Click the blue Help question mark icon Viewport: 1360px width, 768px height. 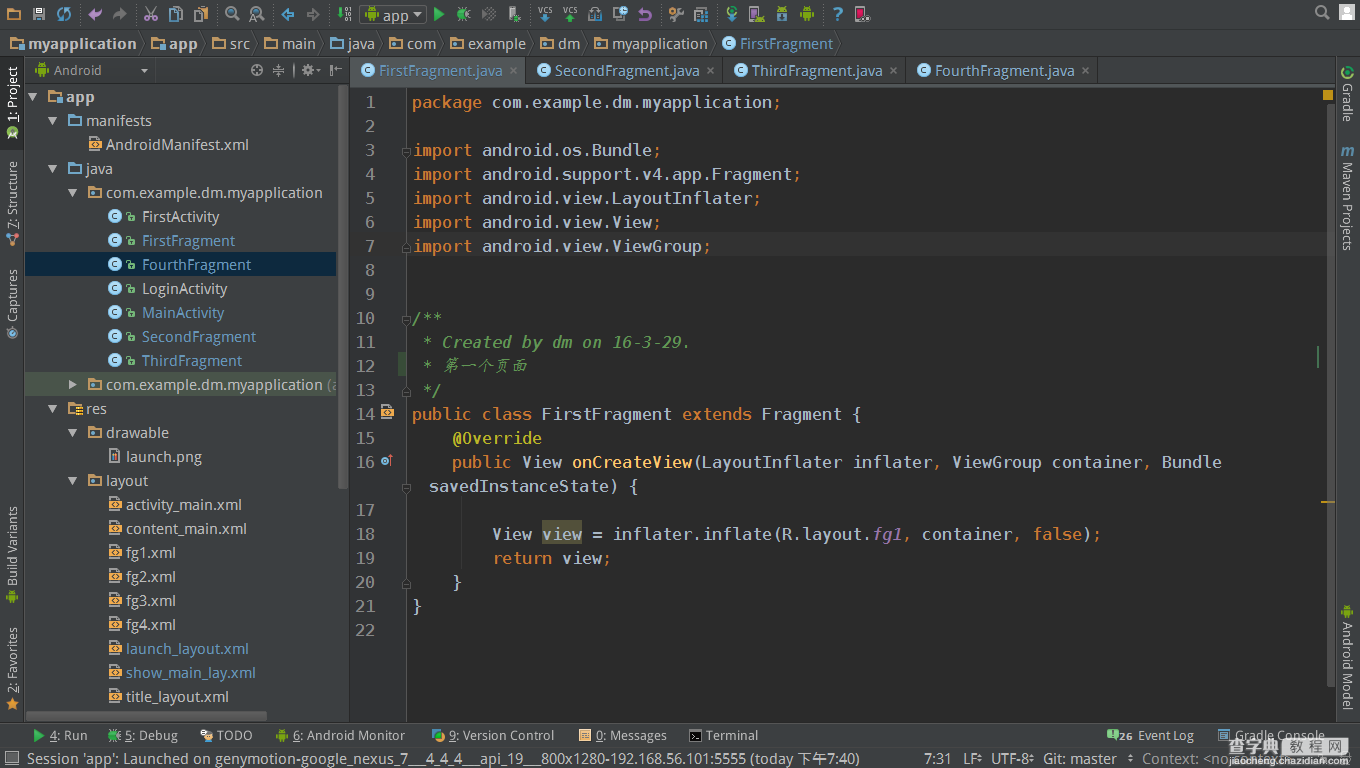point(837,14)
